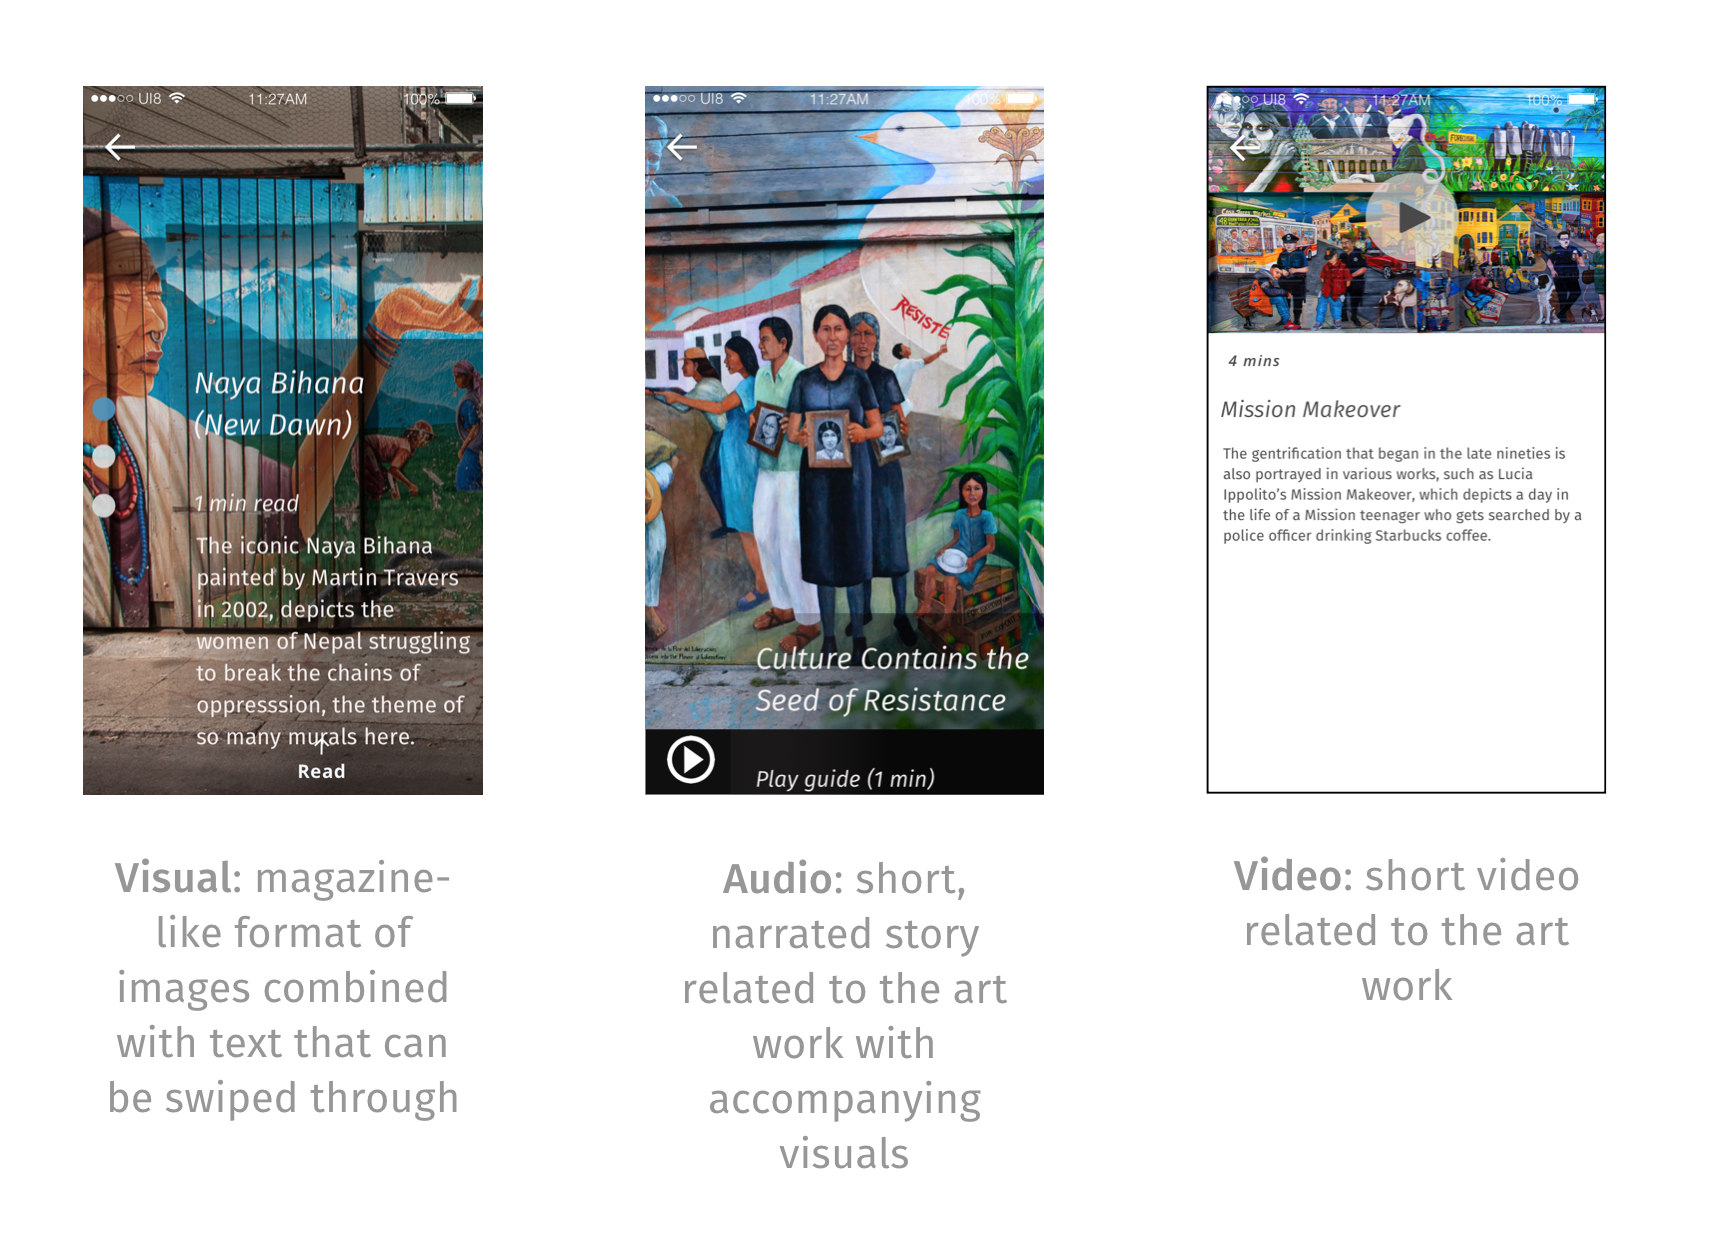Start the audio guide with play button
This screenshot has height=1250, width=1724.
pyautogui.click(x=691, y=760)
